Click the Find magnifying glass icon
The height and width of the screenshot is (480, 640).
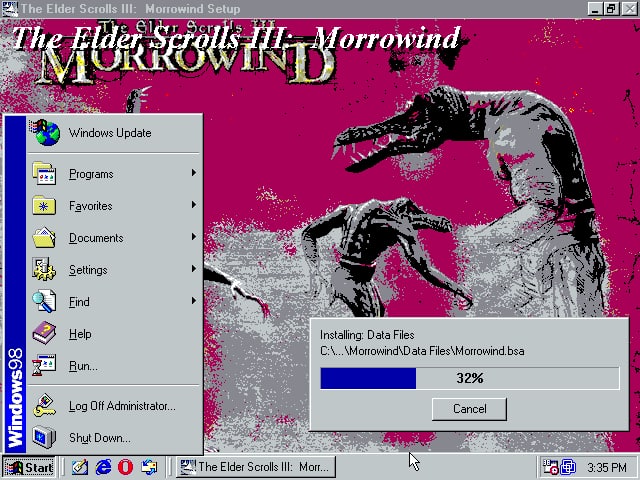pyautogui.click(x=44, y=301)
